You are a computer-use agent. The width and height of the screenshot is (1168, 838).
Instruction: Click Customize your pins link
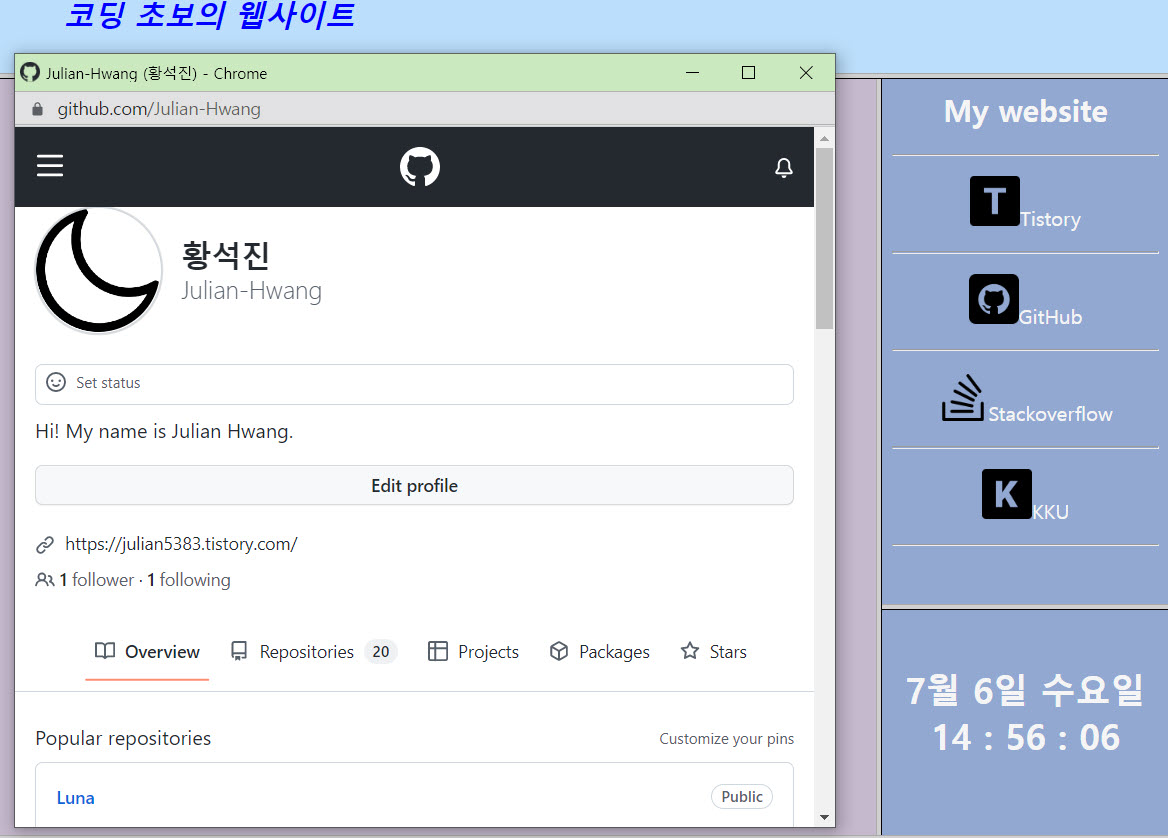pos(726,739)
